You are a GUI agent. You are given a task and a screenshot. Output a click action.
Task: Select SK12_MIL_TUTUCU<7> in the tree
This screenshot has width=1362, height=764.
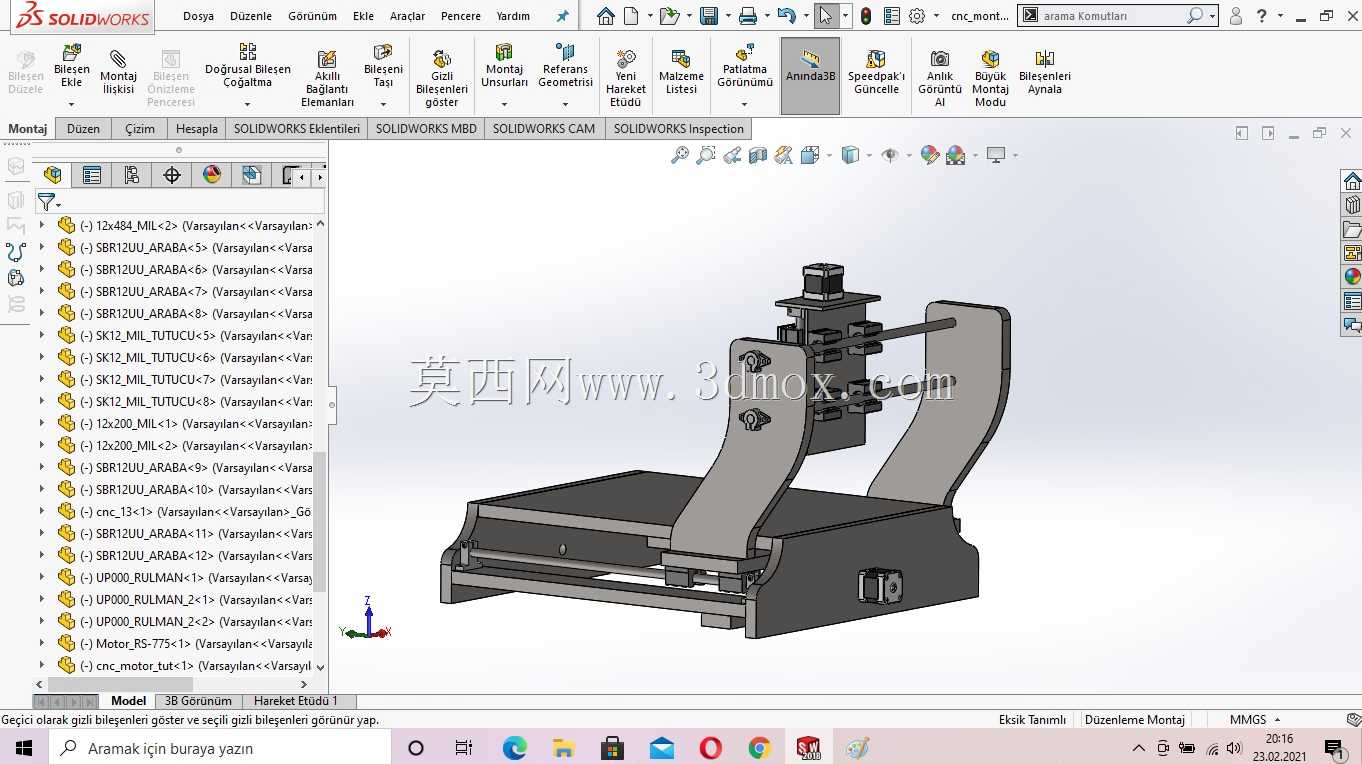184,379
